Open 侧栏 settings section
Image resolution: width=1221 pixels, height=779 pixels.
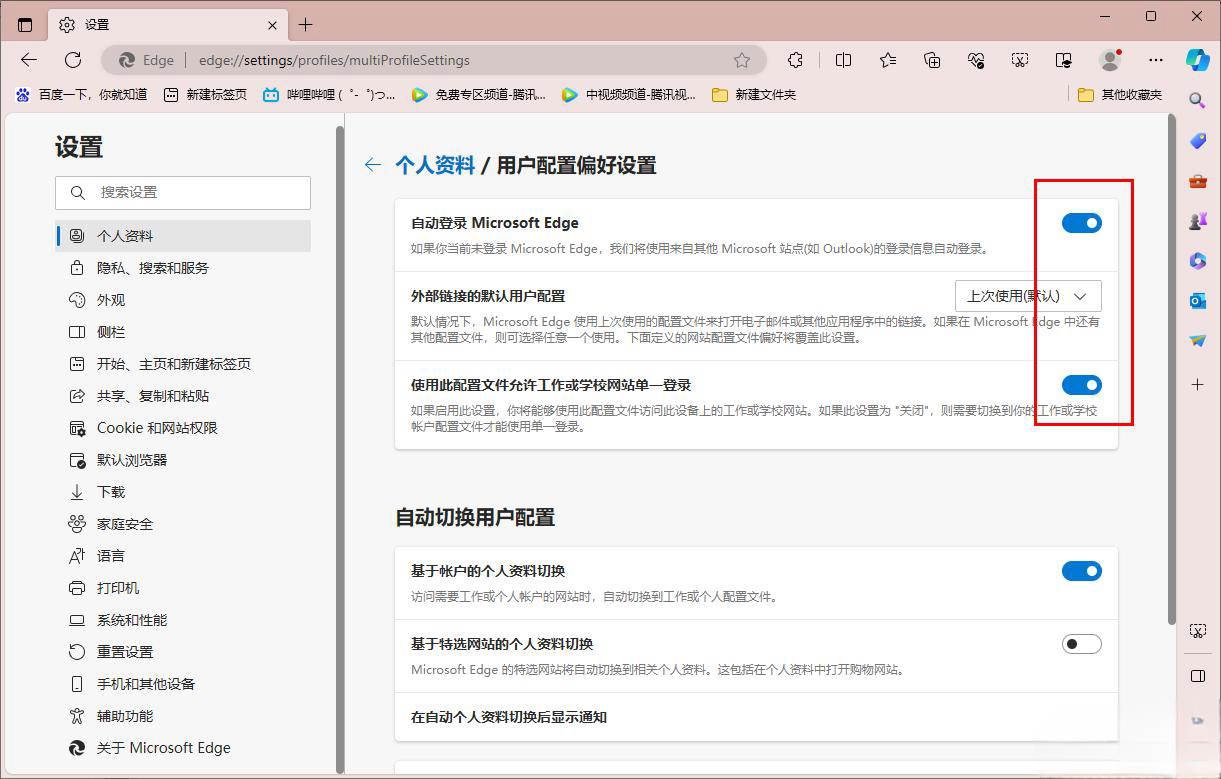(x=184, y=332)
